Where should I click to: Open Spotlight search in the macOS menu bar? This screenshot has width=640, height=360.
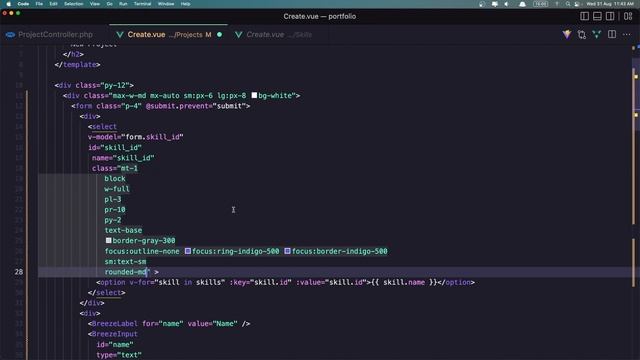point(567,4)
